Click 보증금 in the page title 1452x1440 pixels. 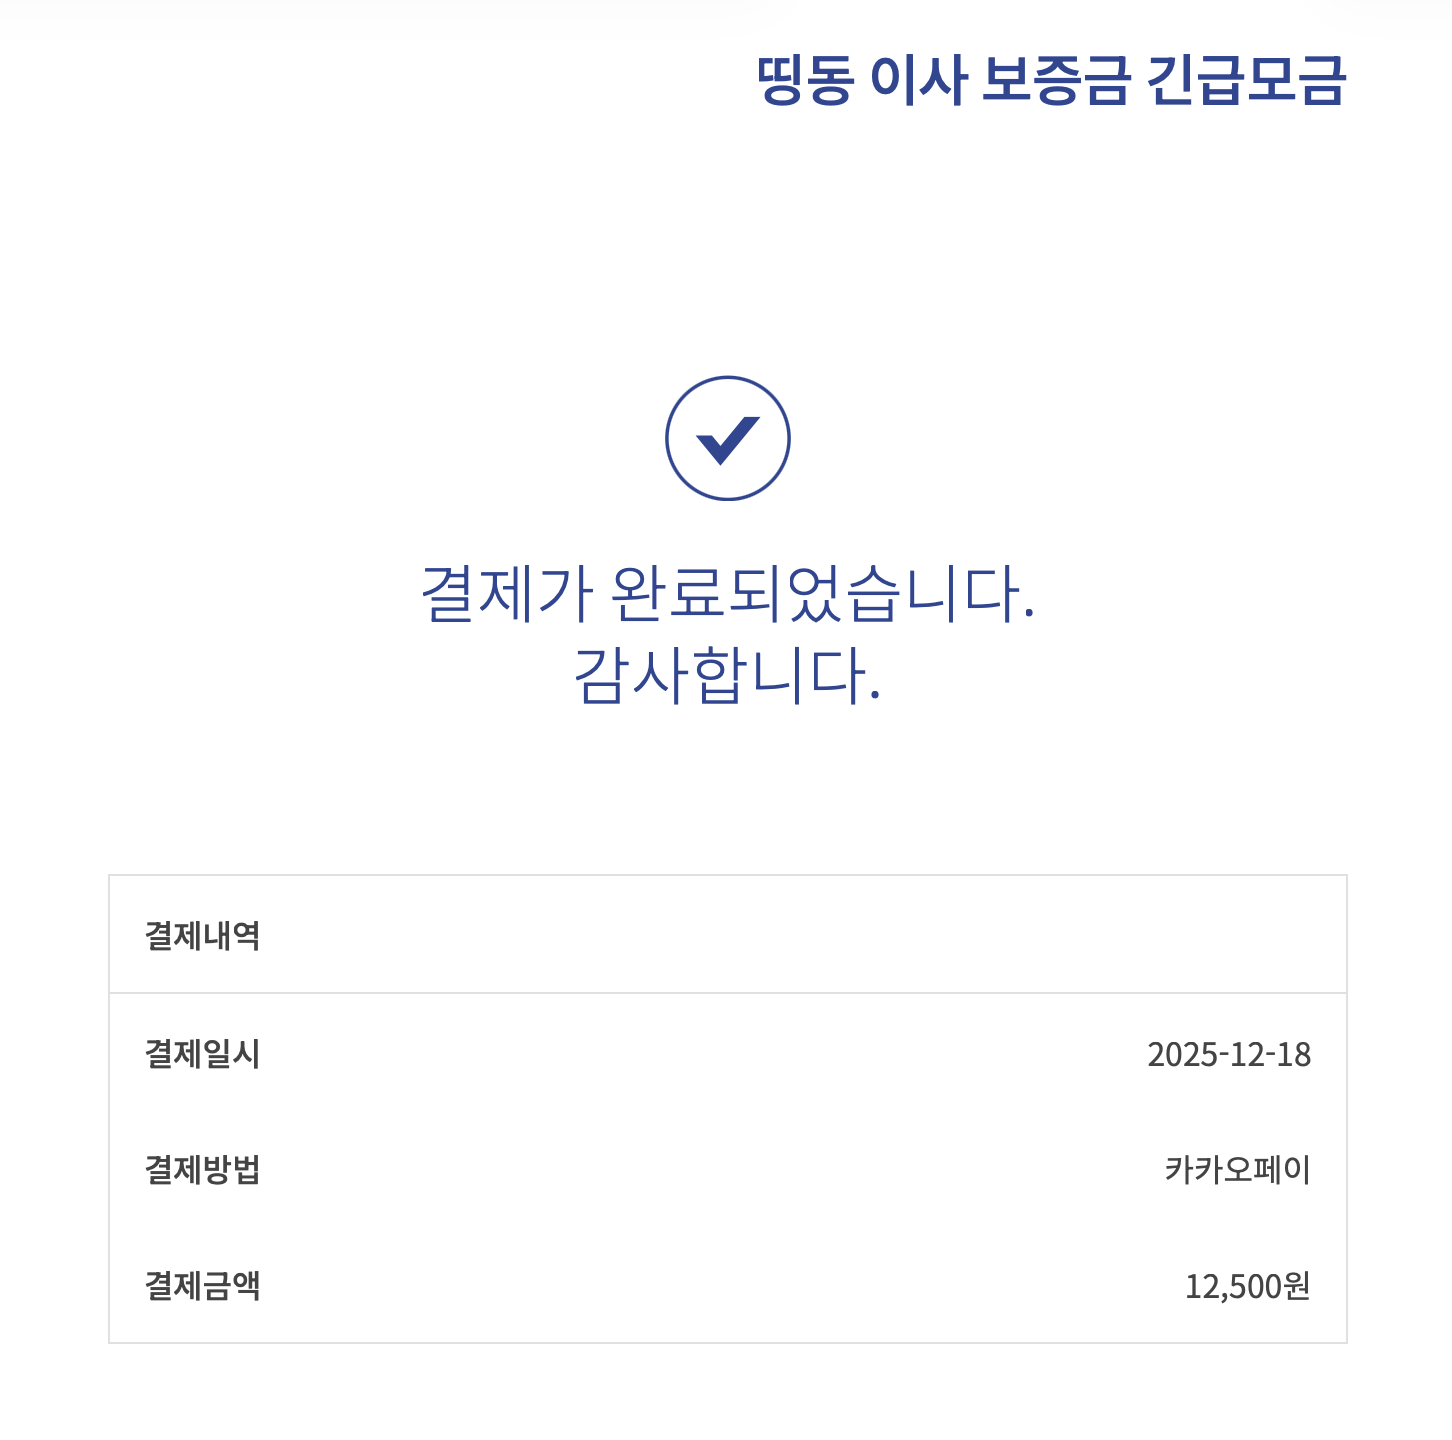[1055, 80]
